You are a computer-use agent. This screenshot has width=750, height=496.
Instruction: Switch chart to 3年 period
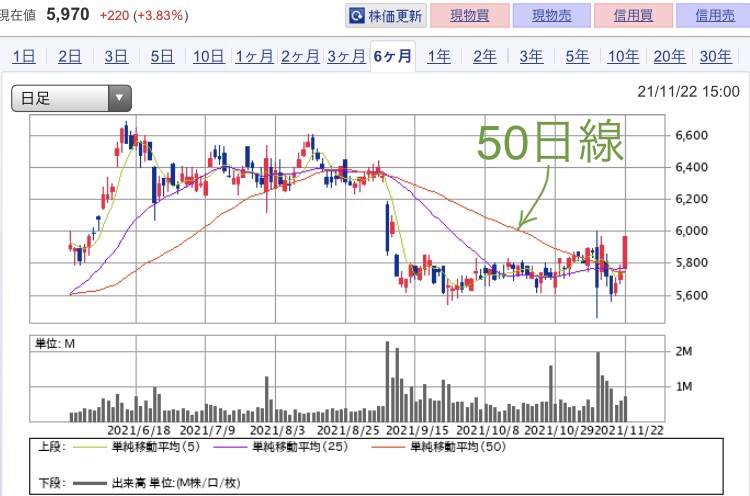tap(531, 56)
